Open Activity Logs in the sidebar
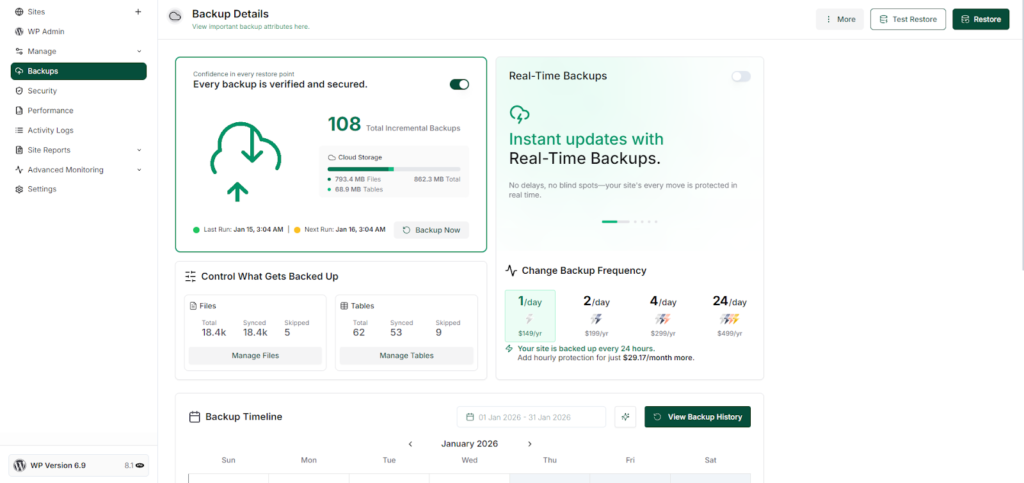 tap(50, 130)
